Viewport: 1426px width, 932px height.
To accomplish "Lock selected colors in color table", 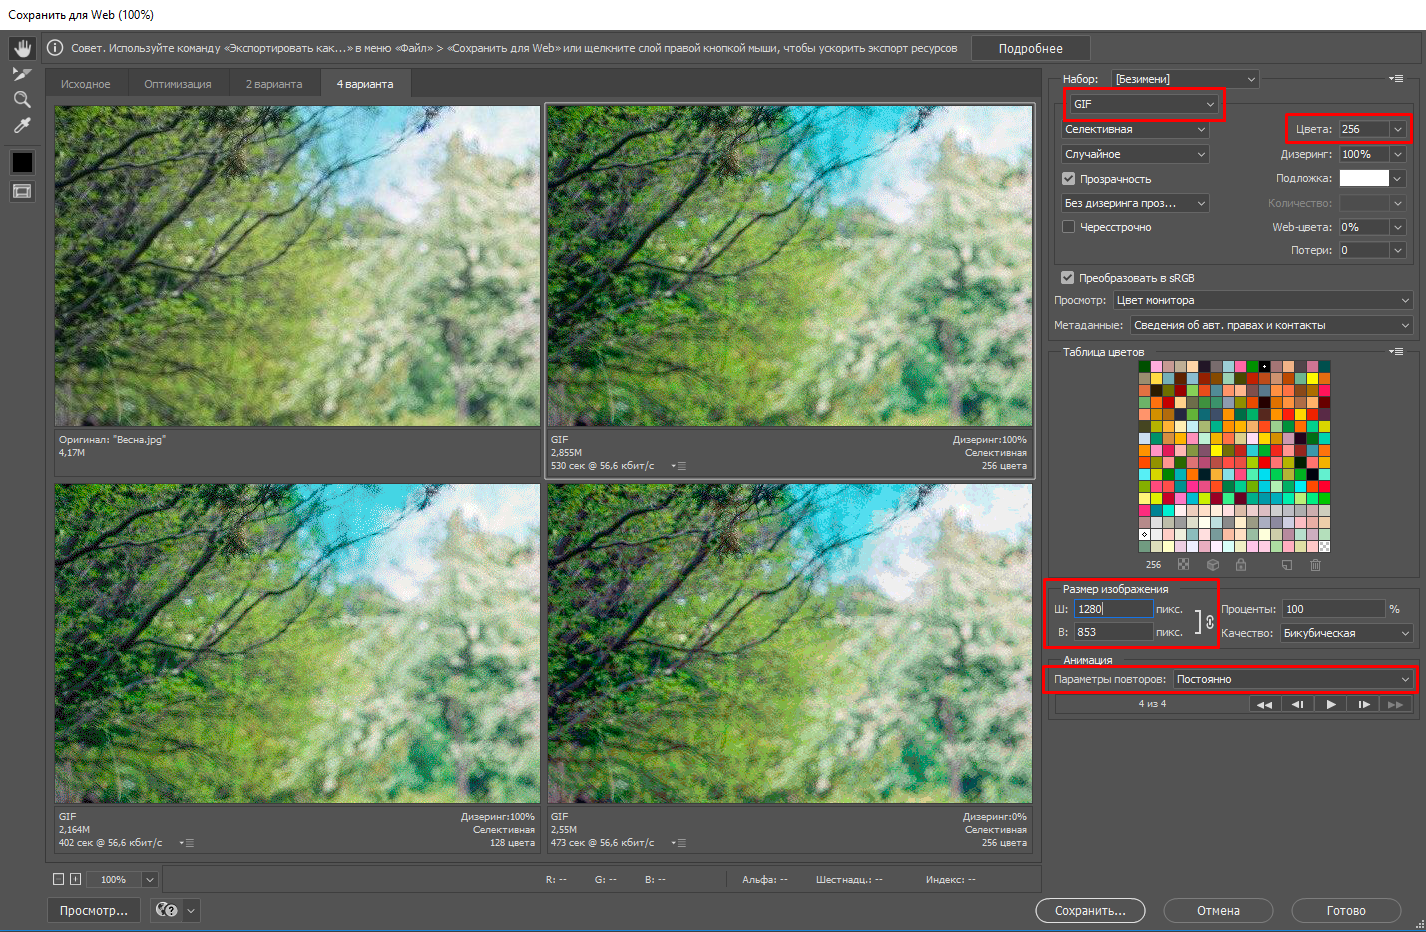I will tap(1241, 565).
